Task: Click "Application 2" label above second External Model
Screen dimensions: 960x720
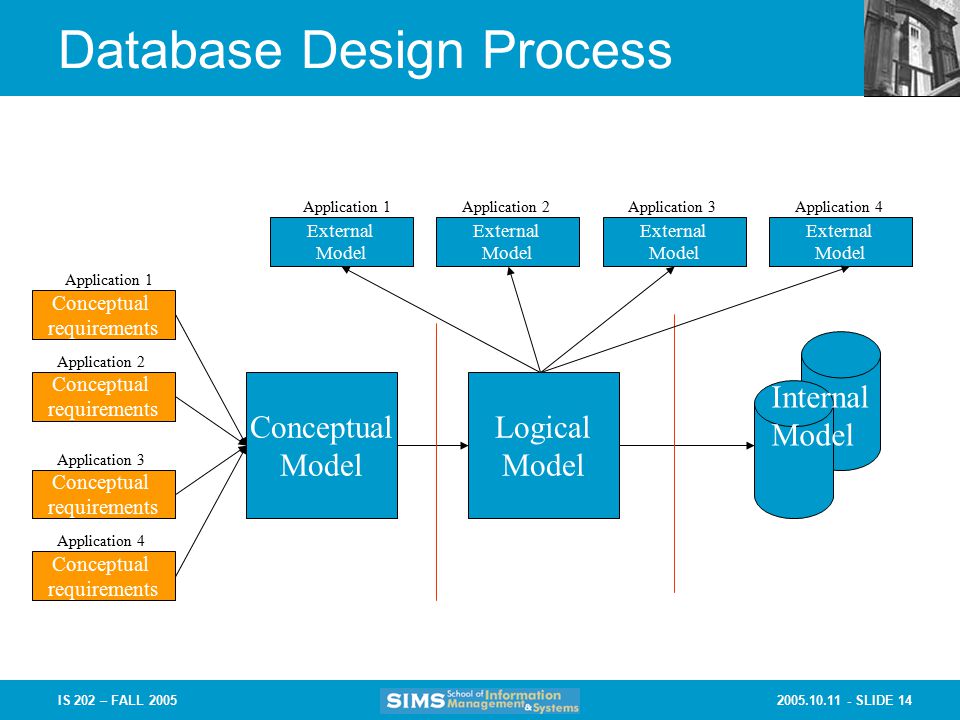Action: pos(506,207)
